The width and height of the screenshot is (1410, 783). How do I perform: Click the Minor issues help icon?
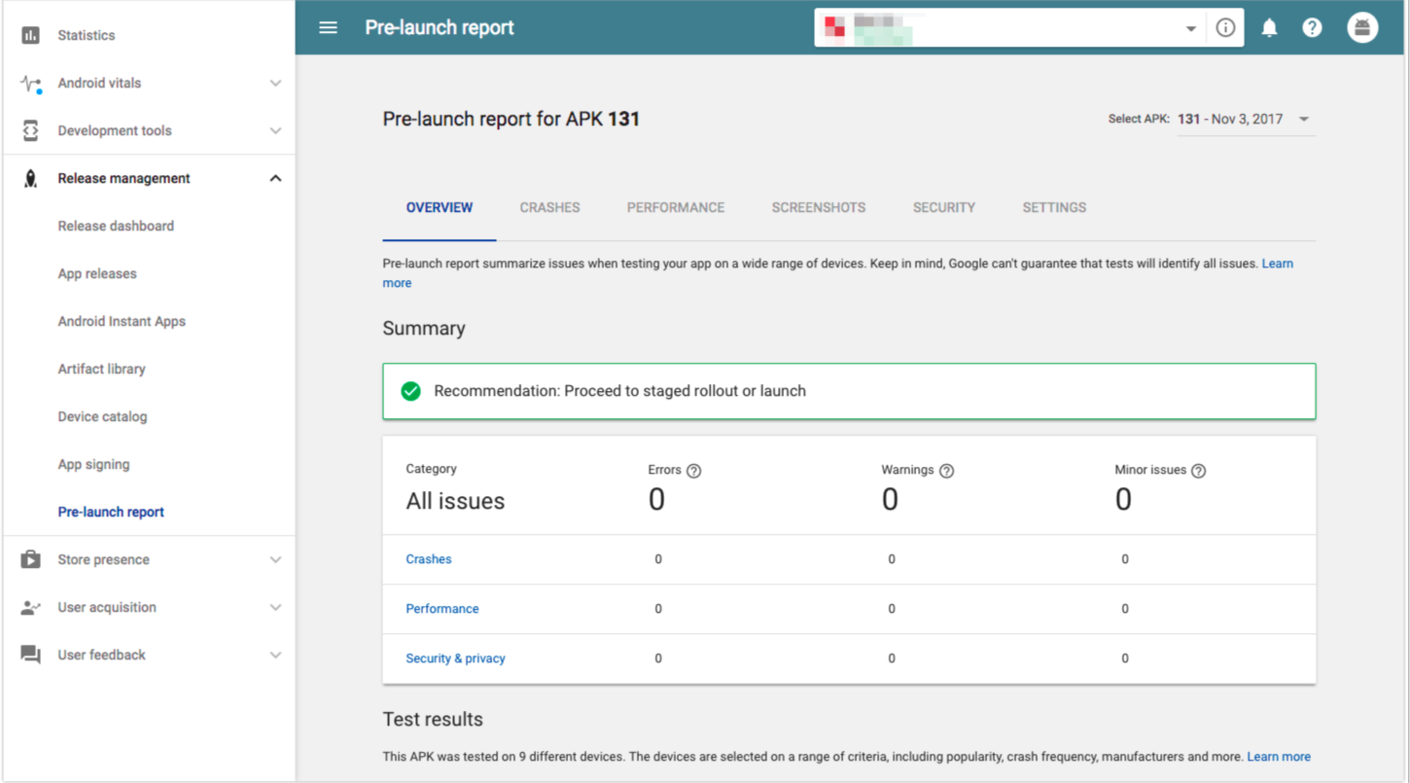[x=1199, y=471]
